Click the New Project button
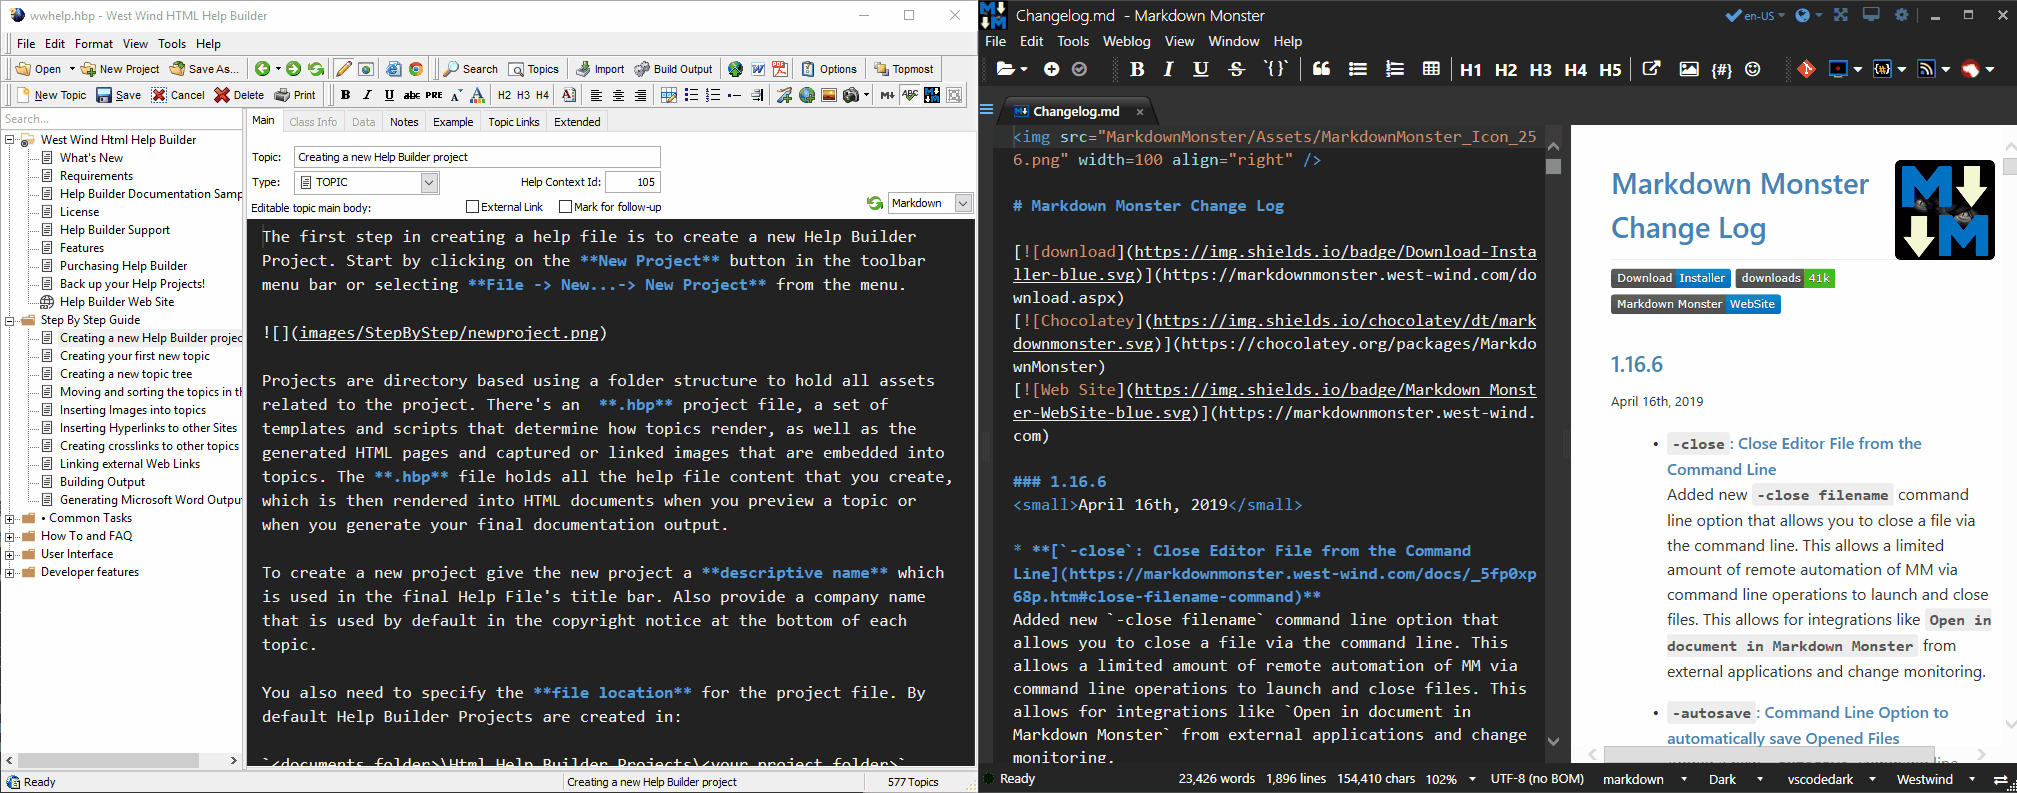 coord(120,69)
